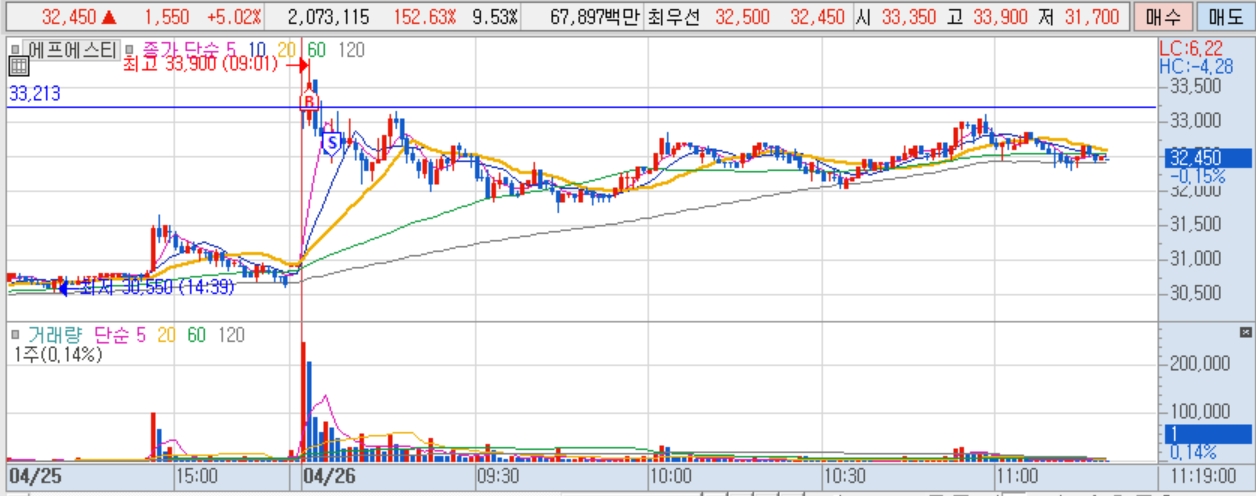Screen dimensions: 1256x496
Task: Select the volume moving average 20 label
Action: (x=166, y=335)
